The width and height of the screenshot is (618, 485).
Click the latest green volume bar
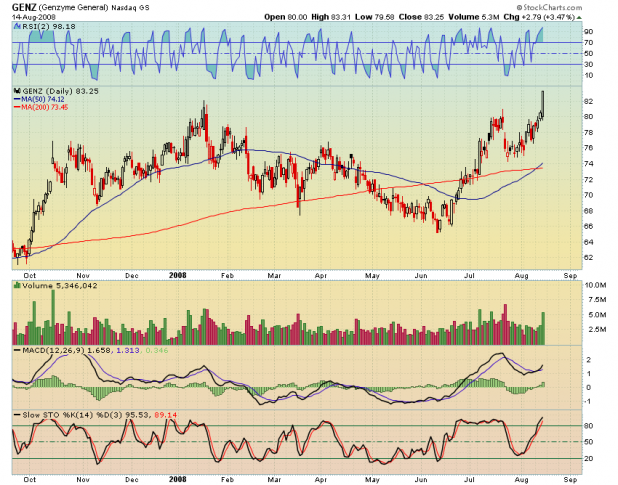point(543,329)
